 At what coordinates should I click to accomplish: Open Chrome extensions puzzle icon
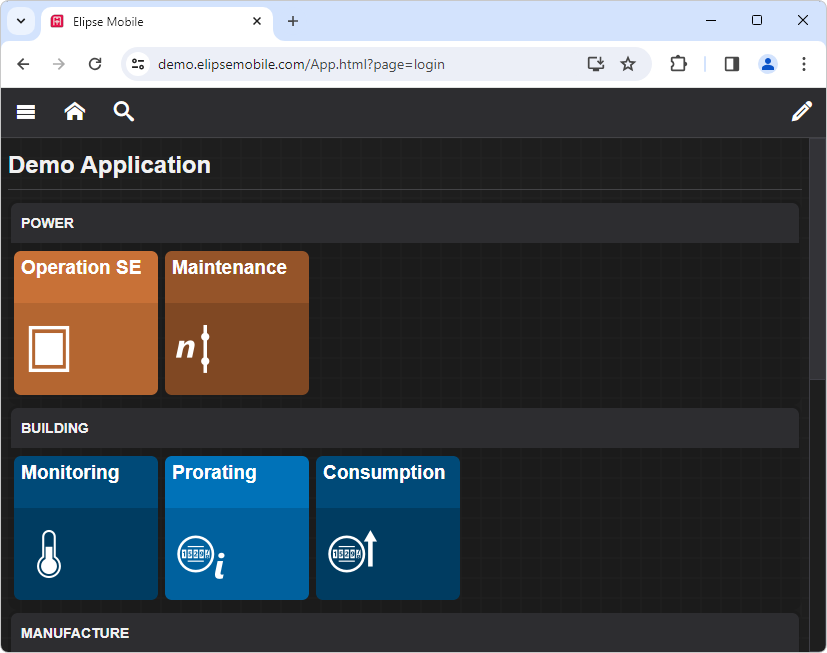coord(678,64)
